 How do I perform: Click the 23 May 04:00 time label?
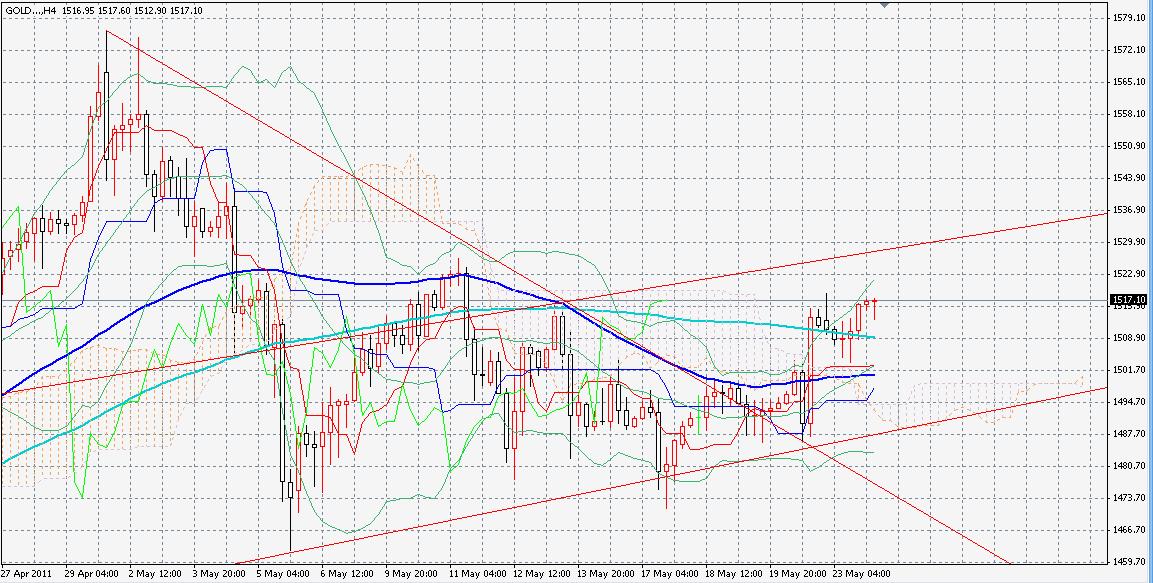pyautogui.click(x=863, y=575)
